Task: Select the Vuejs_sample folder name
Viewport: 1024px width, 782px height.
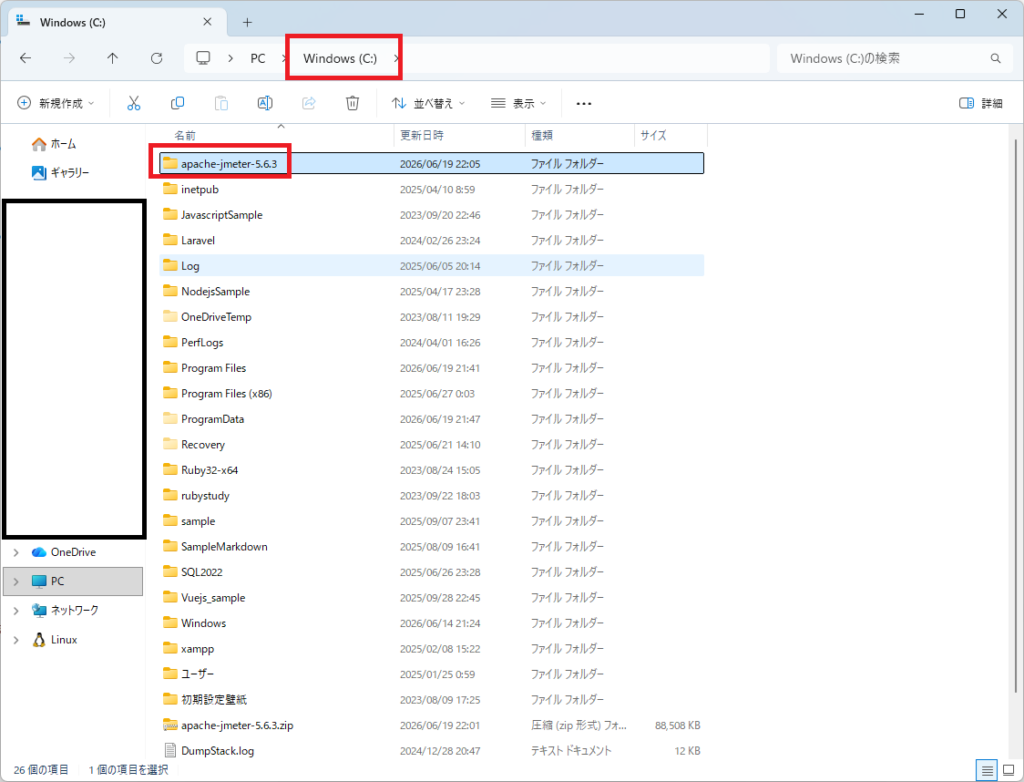Action: click(x=213, y=598)
